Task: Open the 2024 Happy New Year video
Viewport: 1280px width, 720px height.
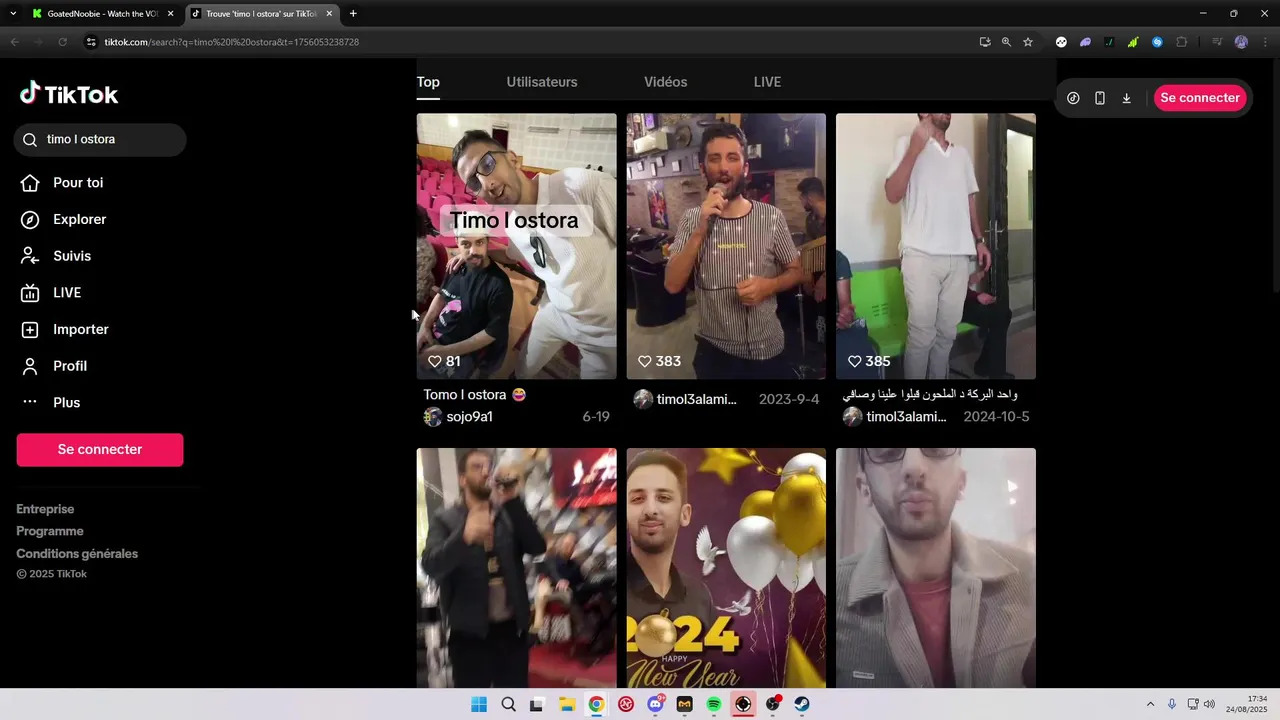Action: click(x=726, y=568)
